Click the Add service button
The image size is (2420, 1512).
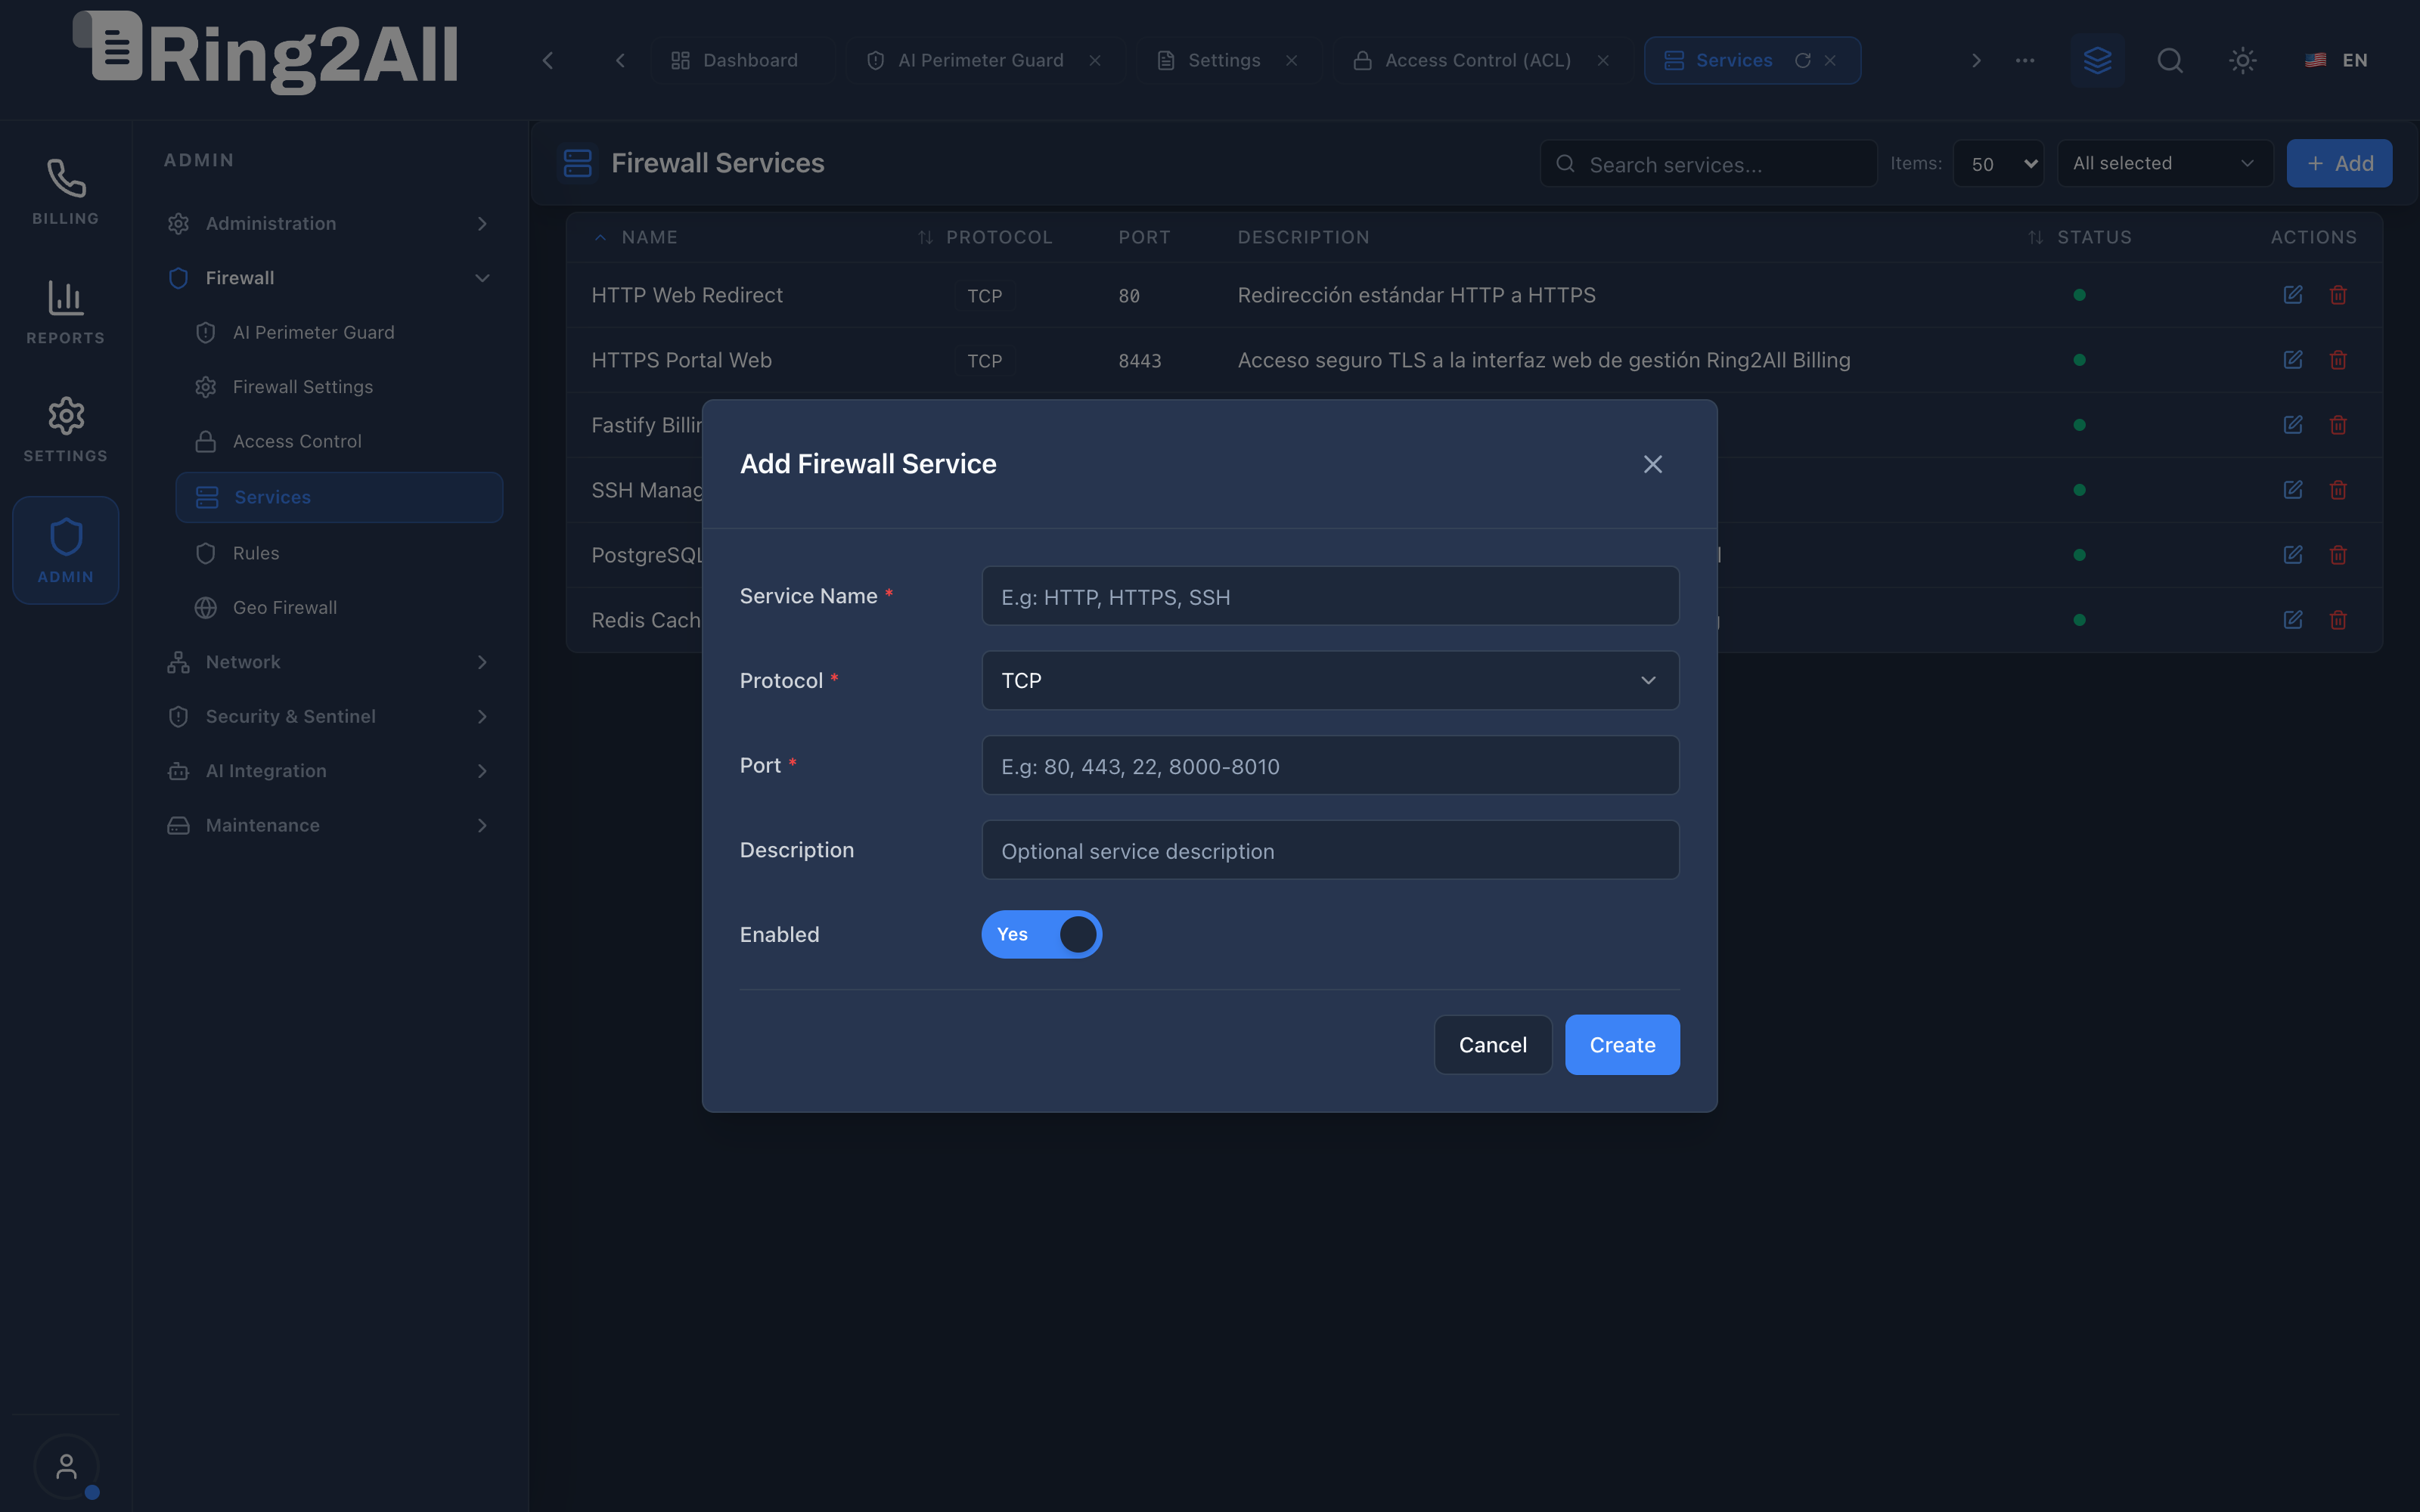[x=2339, y=163]
